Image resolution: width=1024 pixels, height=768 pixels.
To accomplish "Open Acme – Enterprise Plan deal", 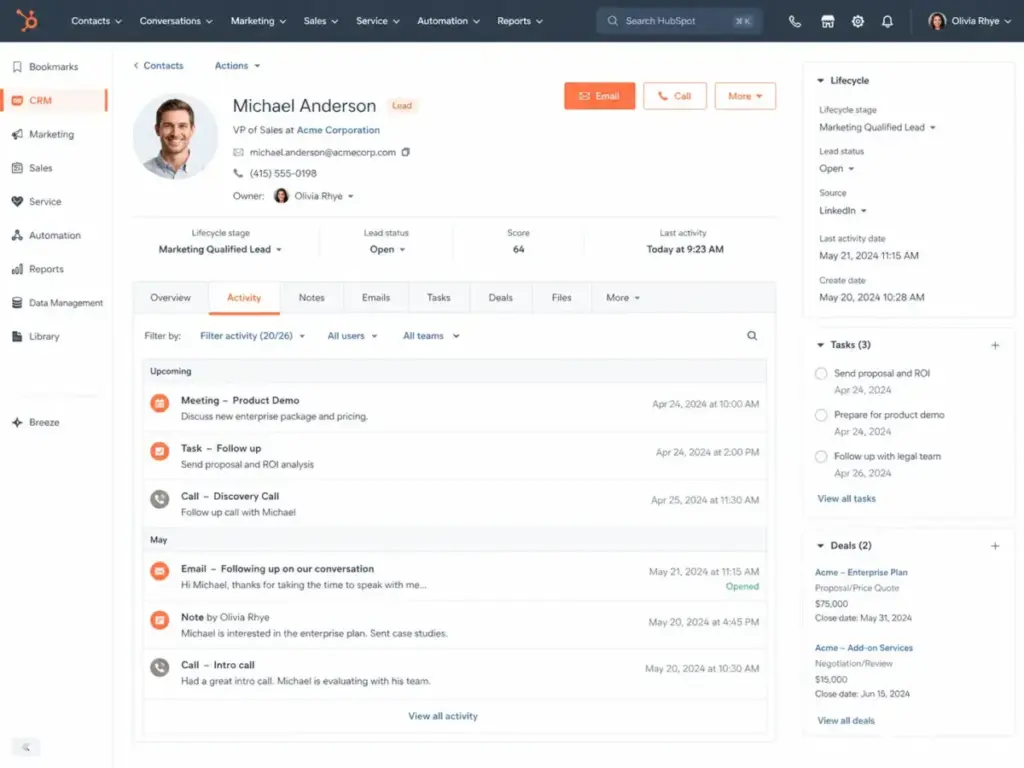I will click(861, 573).
